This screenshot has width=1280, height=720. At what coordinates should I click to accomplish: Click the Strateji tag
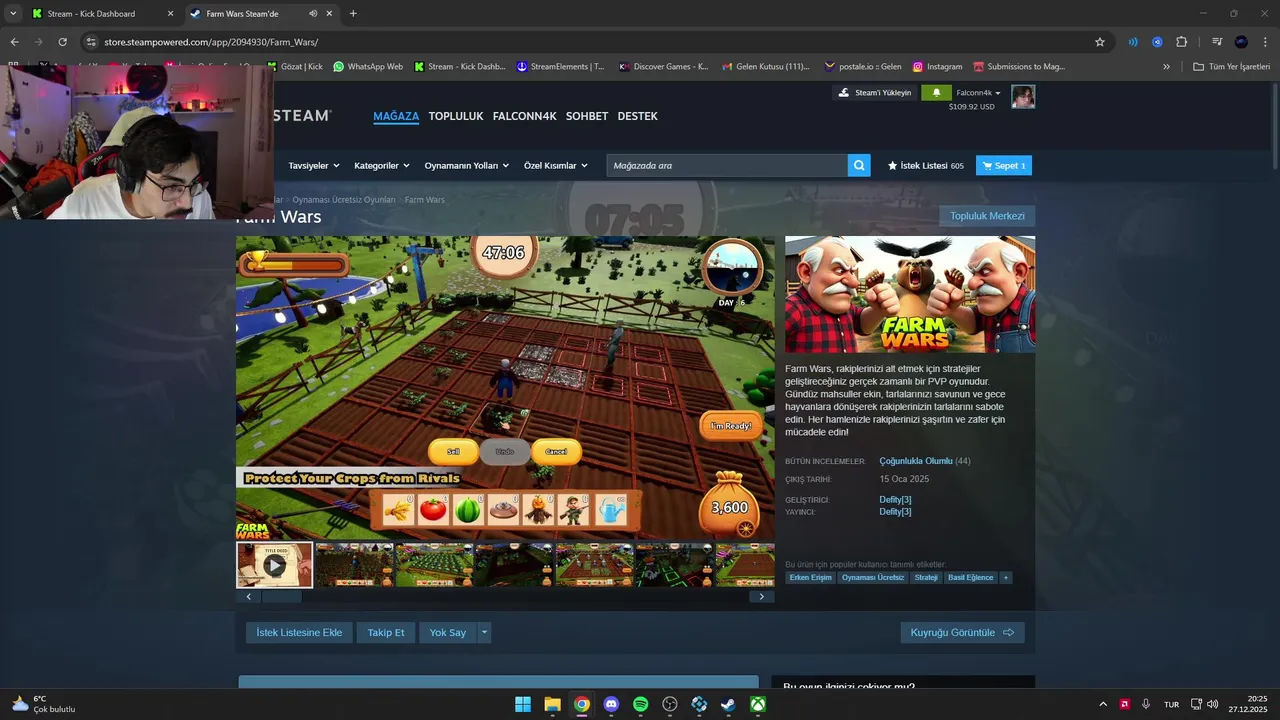click(926, 577)
